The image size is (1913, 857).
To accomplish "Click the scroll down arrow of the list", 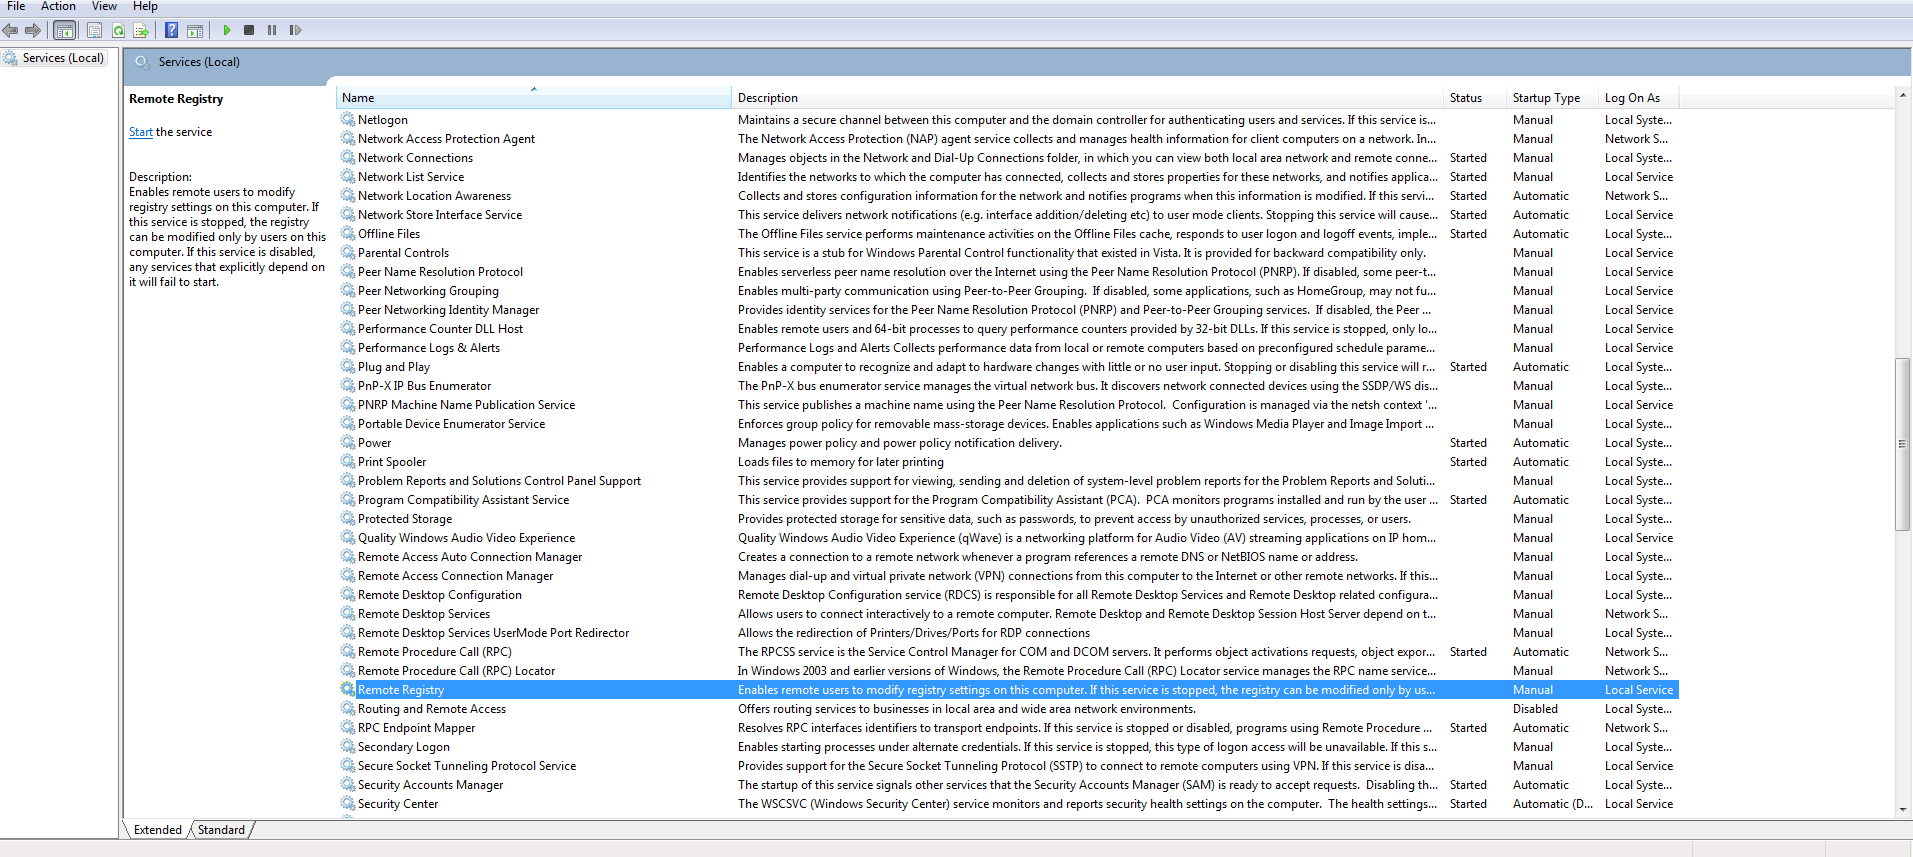I will coord(1902,809).
